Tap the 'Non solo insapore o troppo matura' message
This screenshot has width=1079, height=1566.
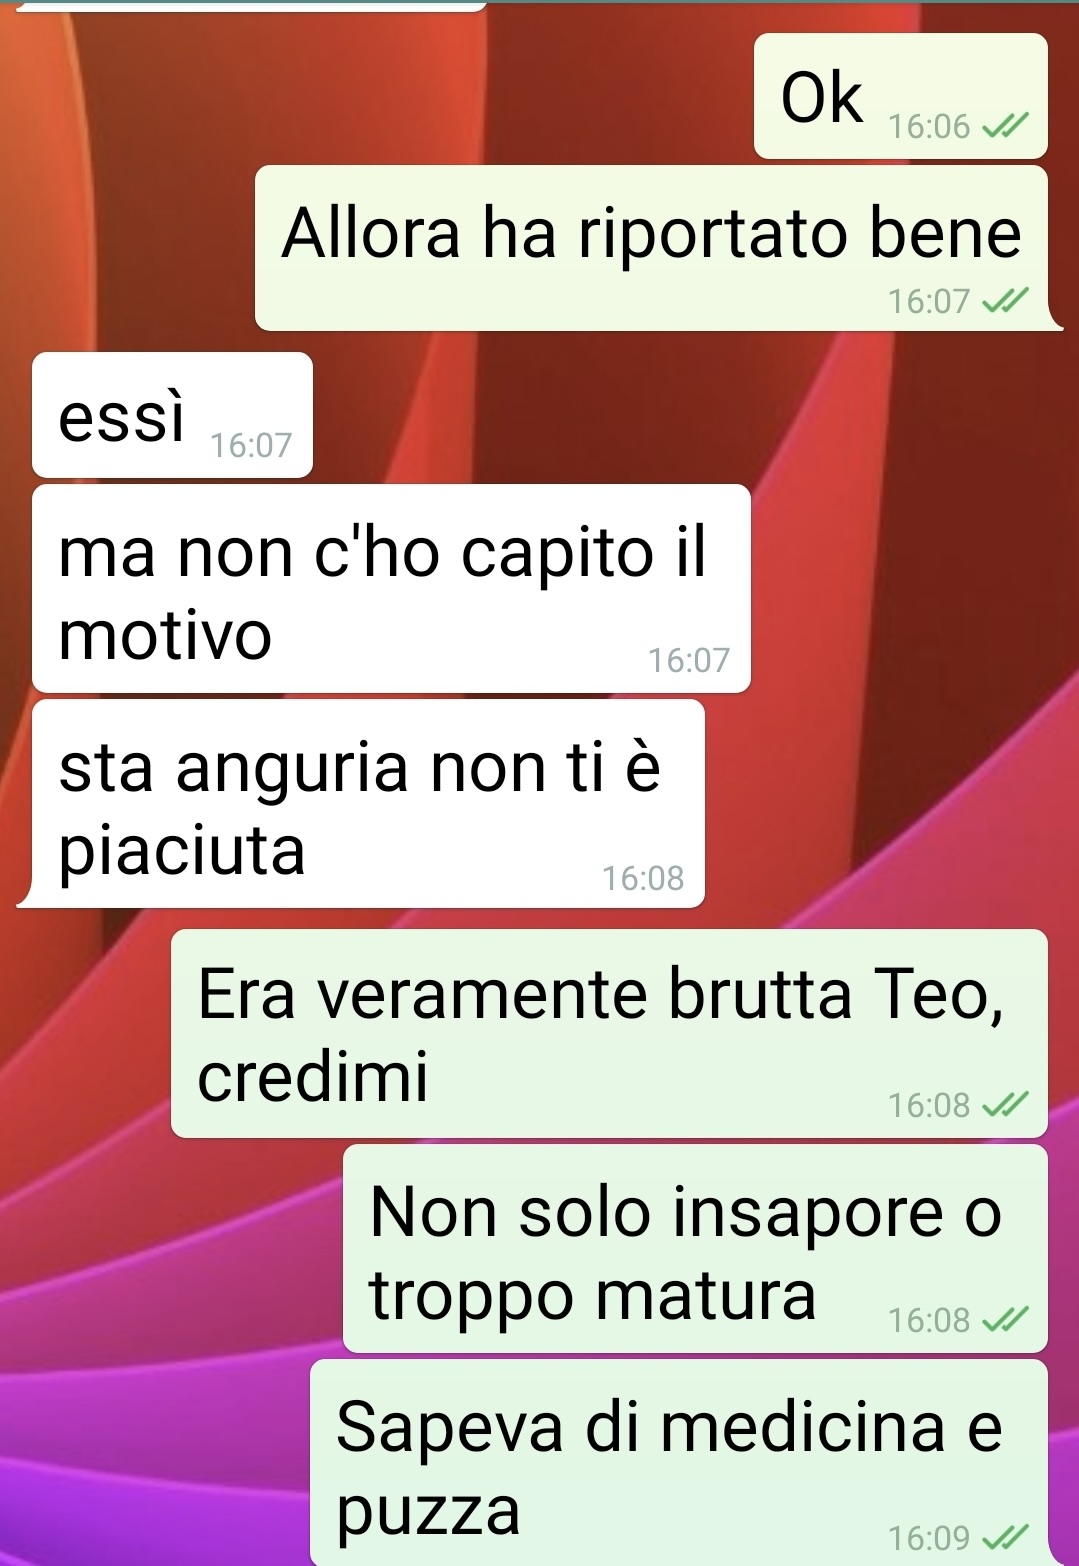pos(695,1249)
